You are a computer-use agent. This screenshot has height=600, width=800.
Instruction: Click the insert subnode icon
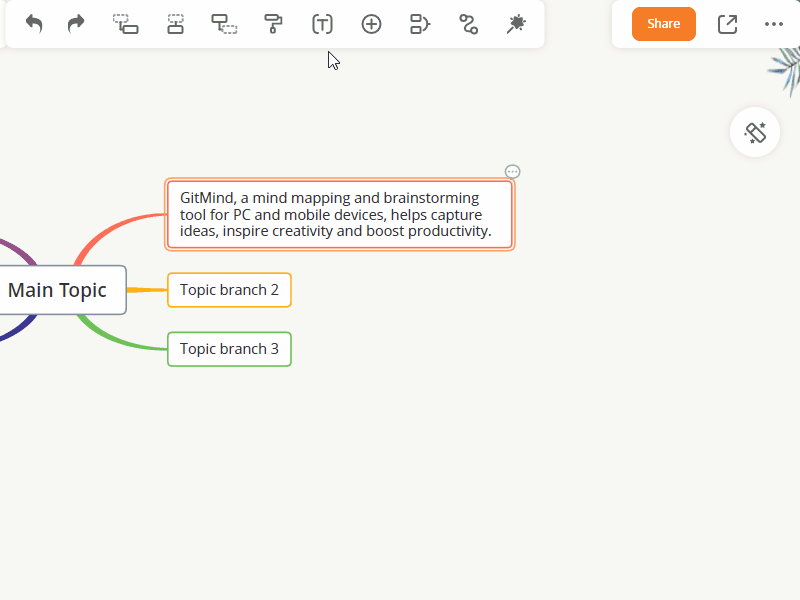click(x=126, y=24)
